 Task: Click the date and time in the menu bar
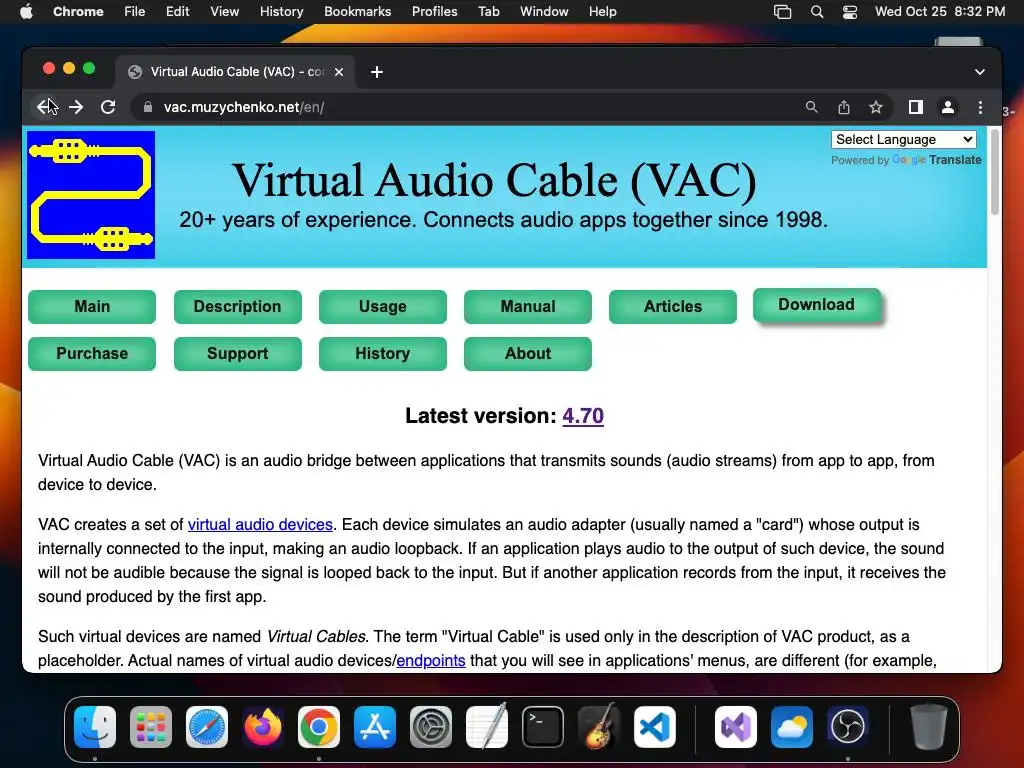pos(940,12)
